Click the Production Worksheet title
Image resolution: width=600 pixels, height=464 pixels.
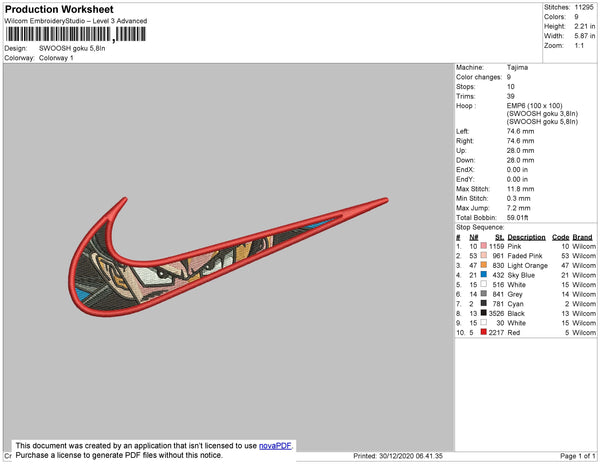coord(59,9)
